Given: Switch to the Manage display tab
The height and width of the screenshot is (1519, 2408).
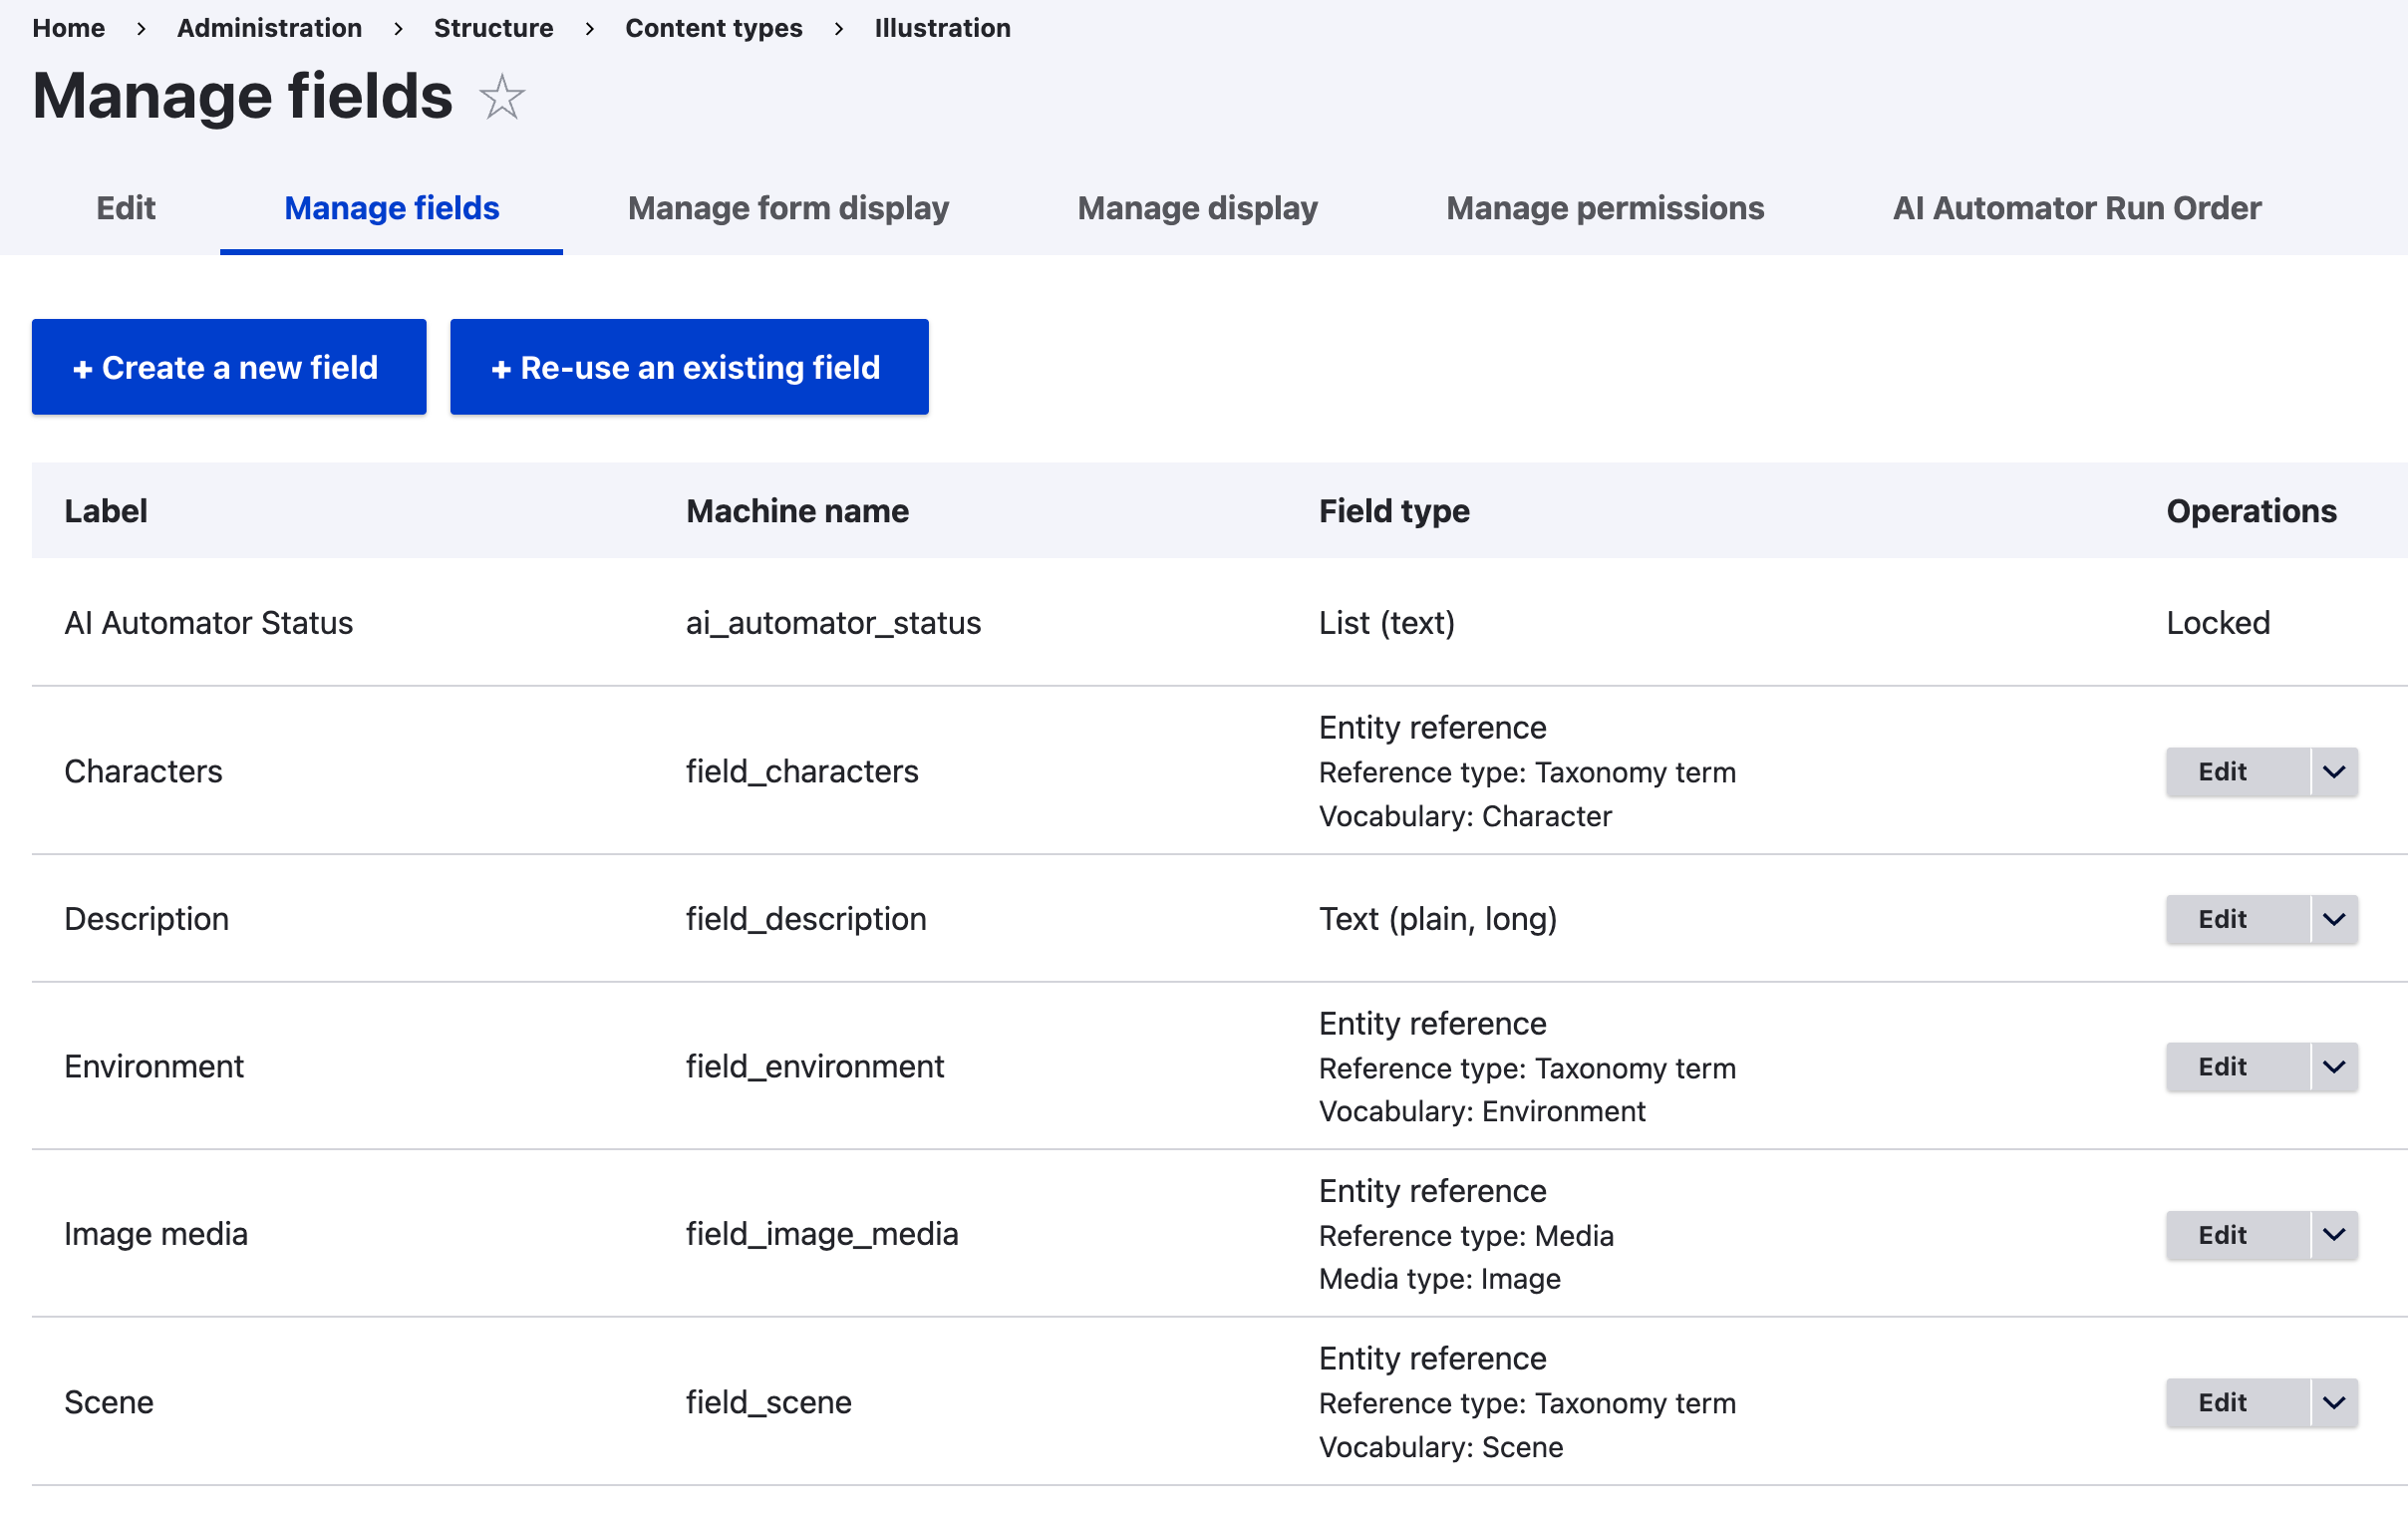Looking at the screenshot, I should (x=1197, y=208).
